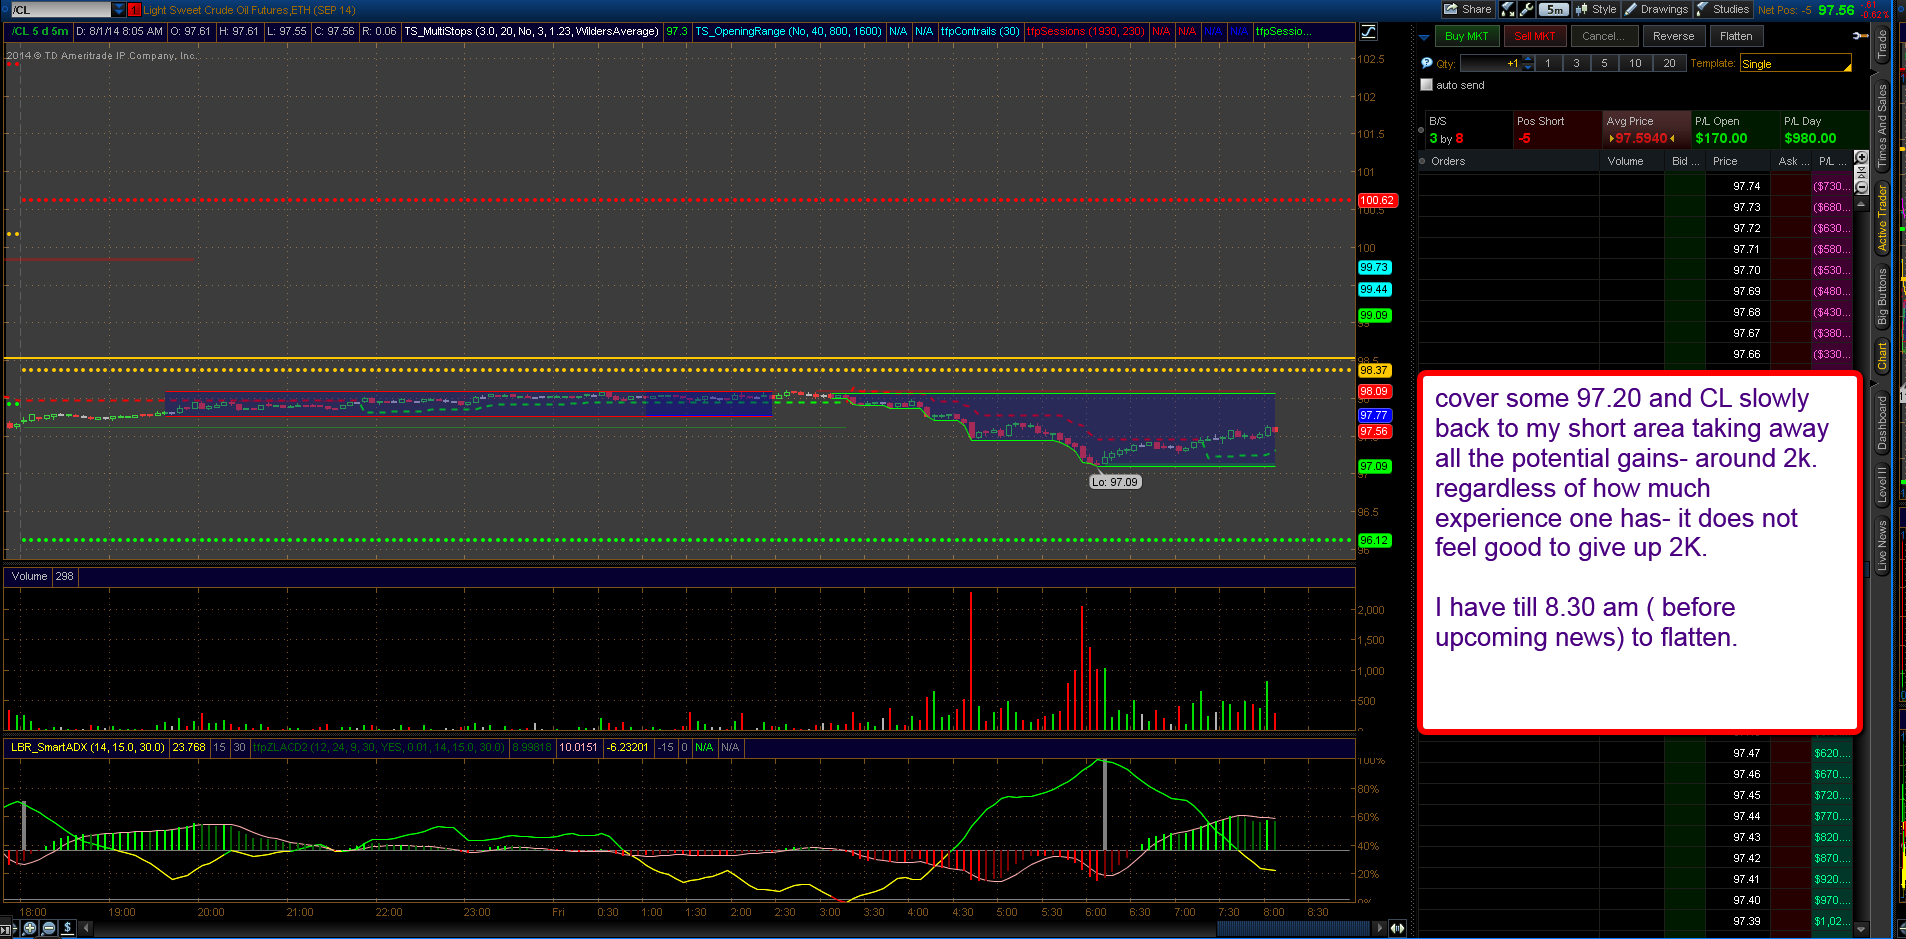This screenshot has width=1906, height=939.
Task: Set quantity preset to 10
Action: [1635, 63]
